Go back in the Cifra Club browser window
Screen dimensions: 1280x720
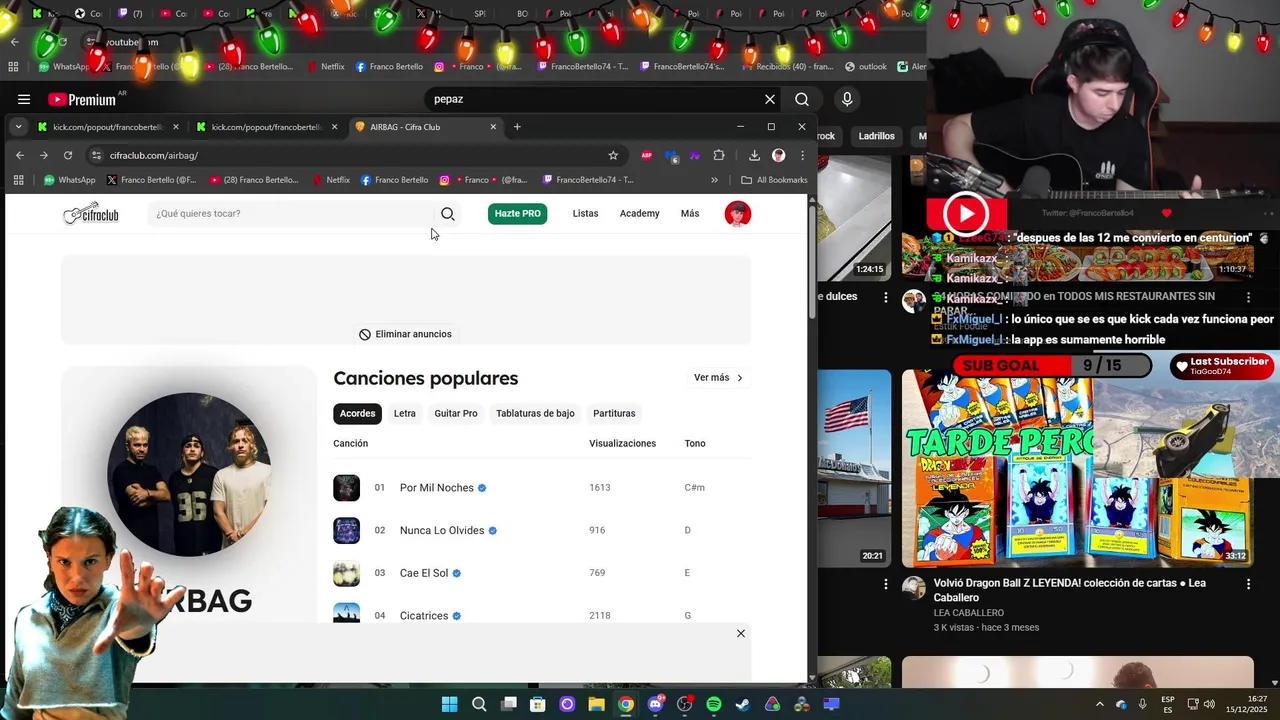[20, 155]
